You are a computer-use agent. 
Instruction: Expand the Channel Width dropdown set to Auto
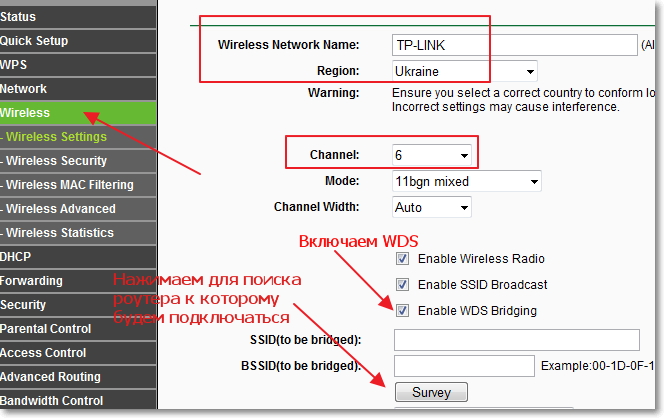click(432, 208)
